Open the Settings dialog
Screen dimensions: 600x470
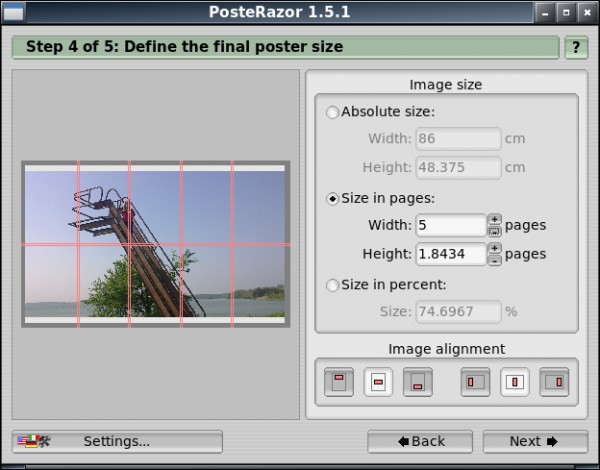[x=117, y=442]
